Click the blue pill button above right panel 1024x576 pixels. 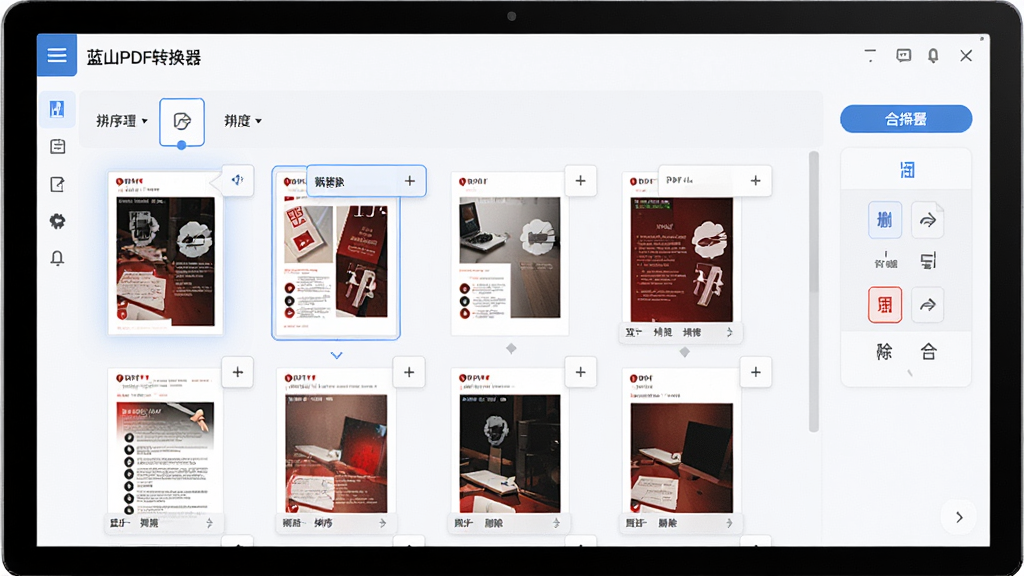(906, 119)
